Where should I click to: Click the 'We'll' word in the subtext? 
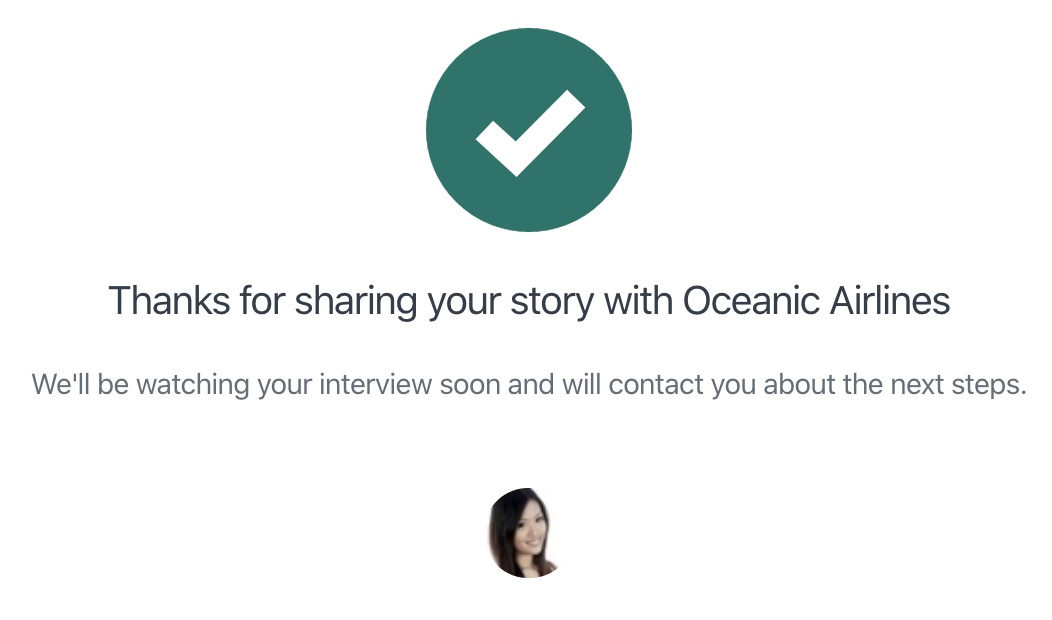(x=60, y=384)
